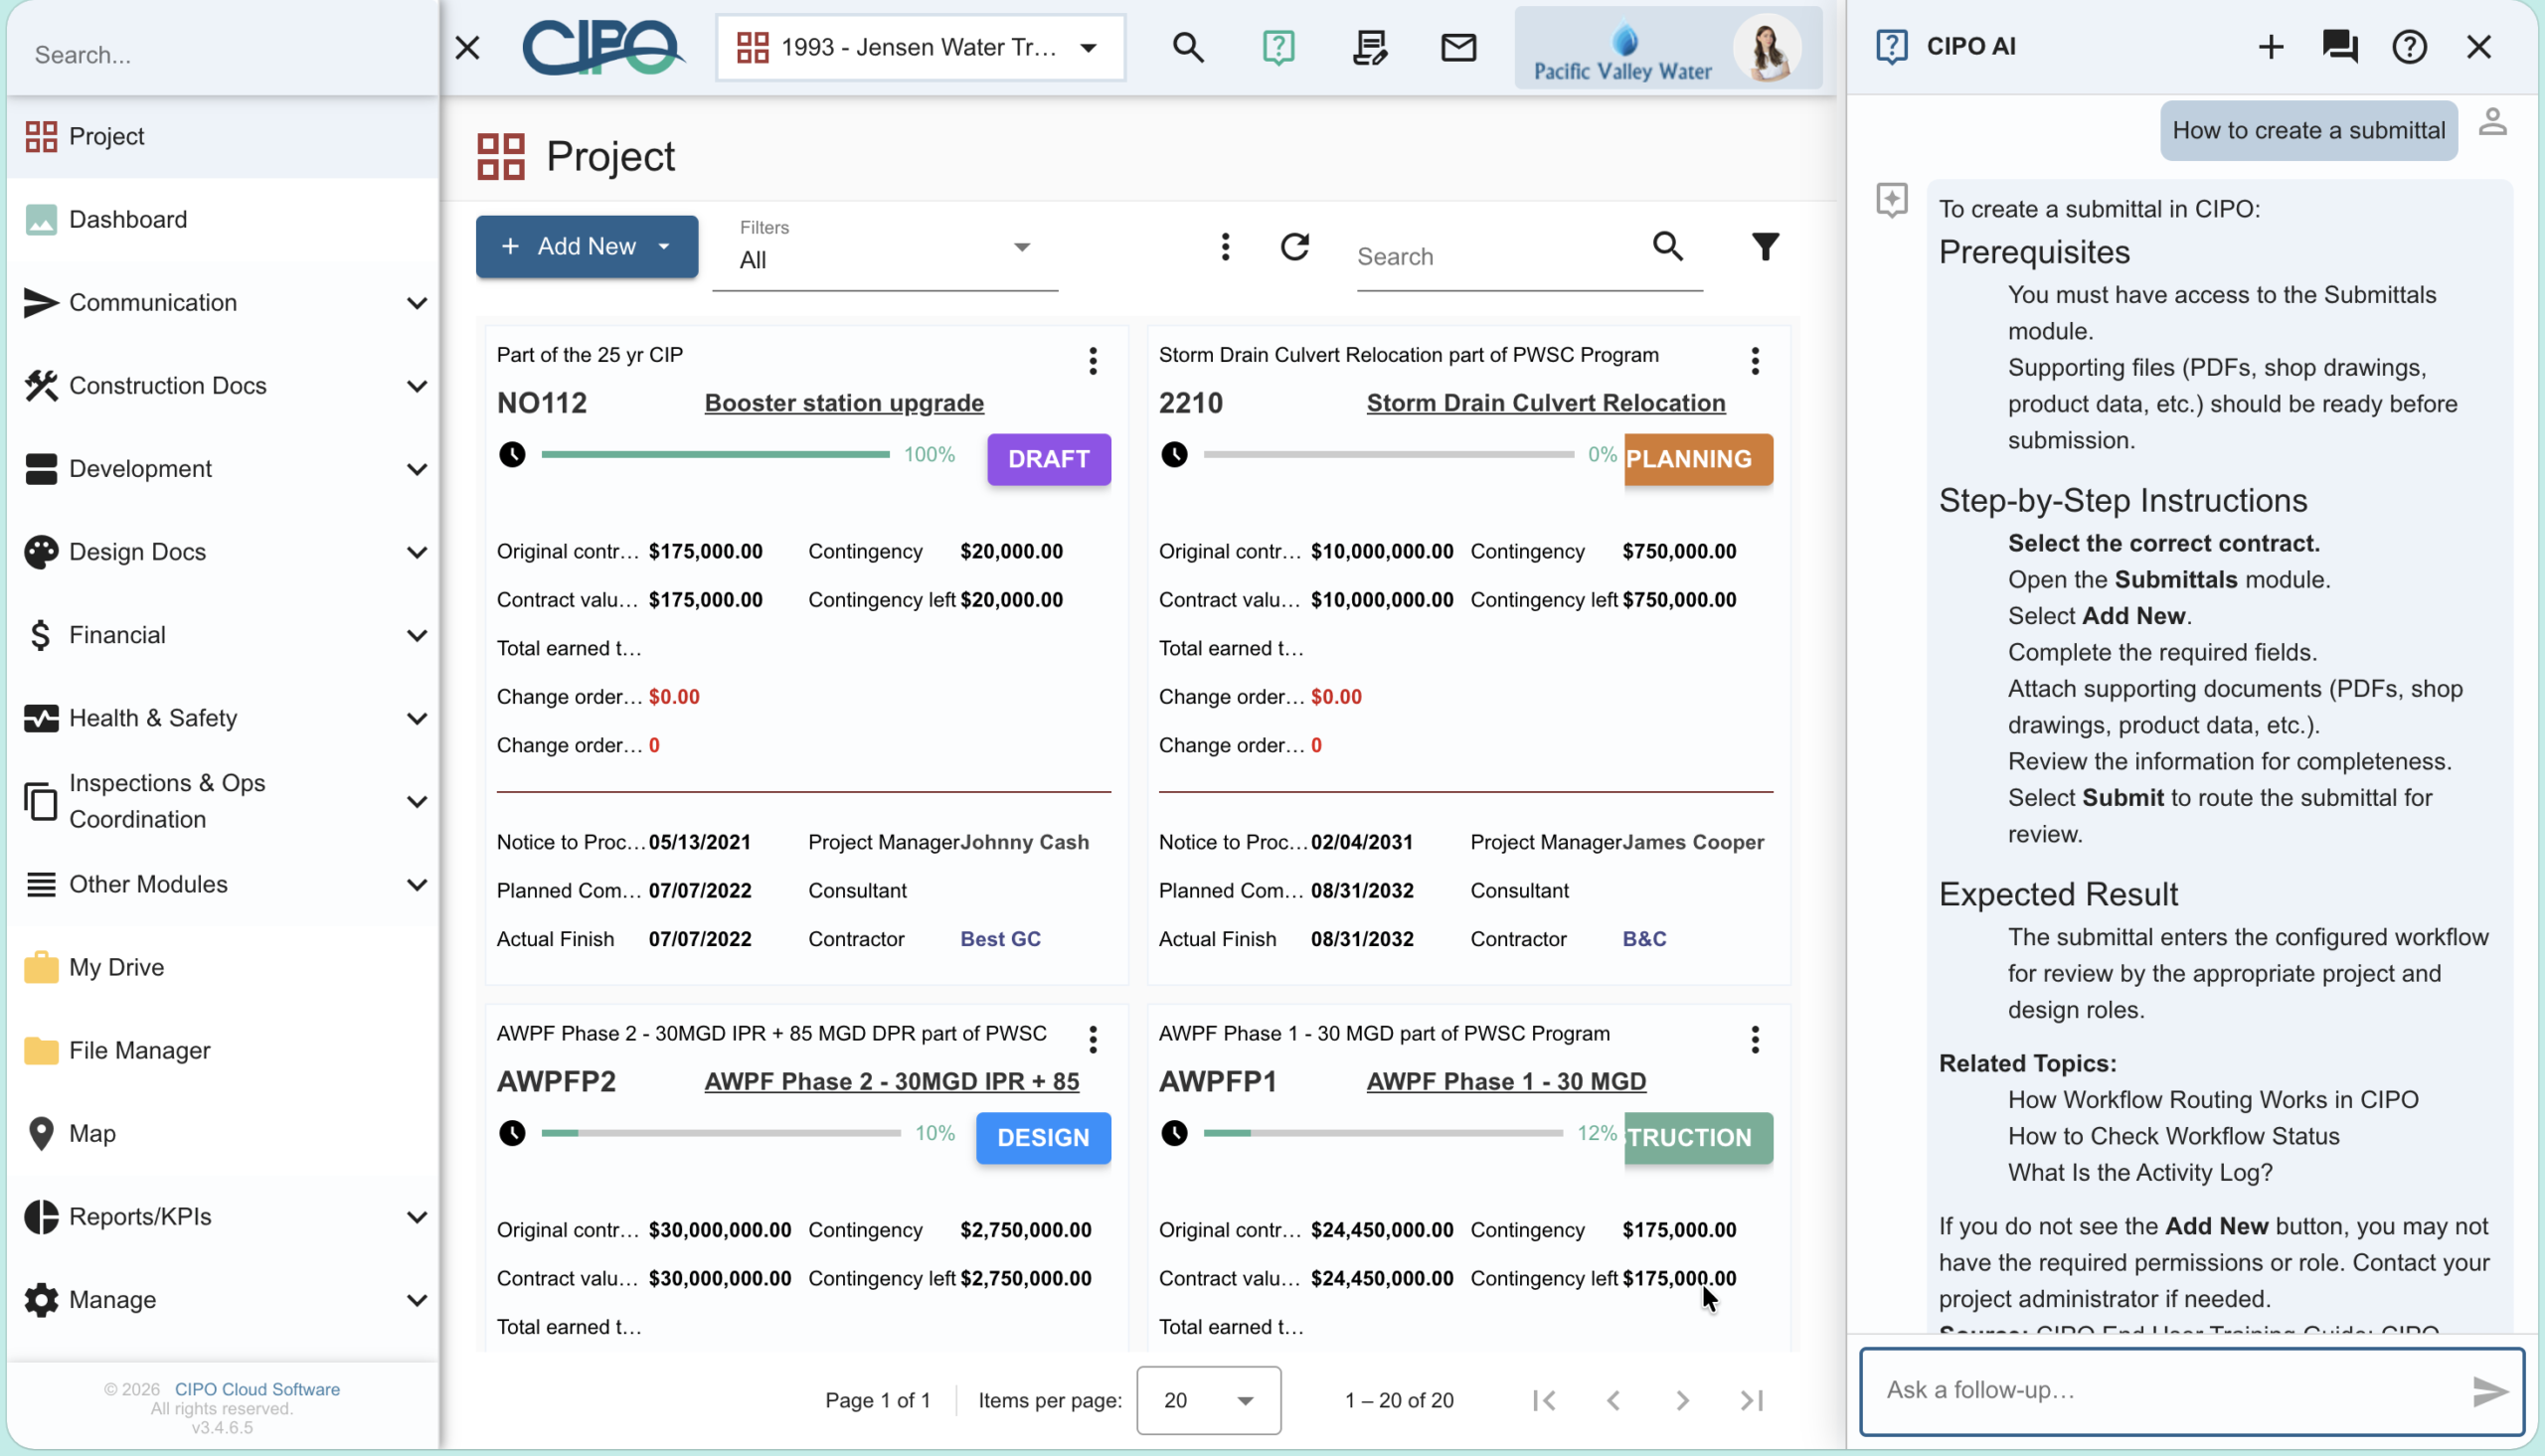Image resolution: width=2545 pixels, height=1456 pixels.
Task: Open the Booster station upgrade link
Action: [x=844, y=403]
